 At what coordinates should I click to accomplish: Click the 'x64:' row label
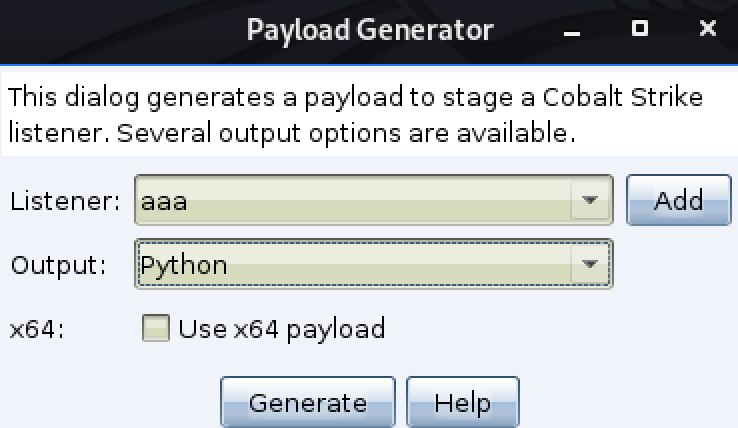point(37,329)
